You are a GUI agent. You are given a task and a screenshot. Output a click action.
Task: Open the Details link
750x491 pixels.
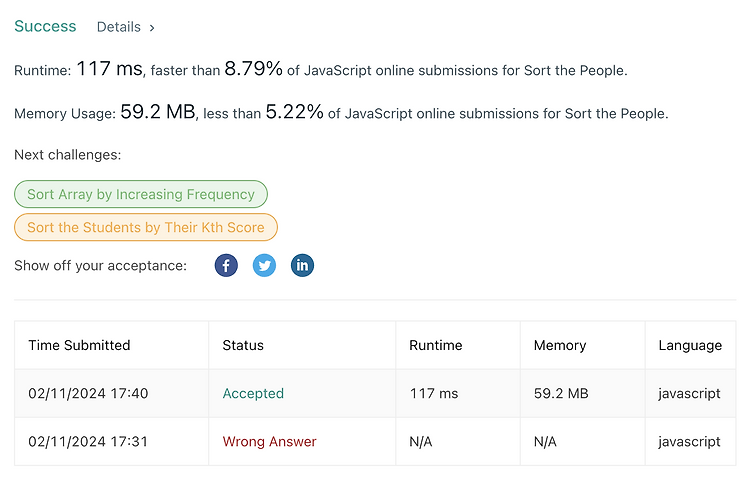click(x=119, y=27)
